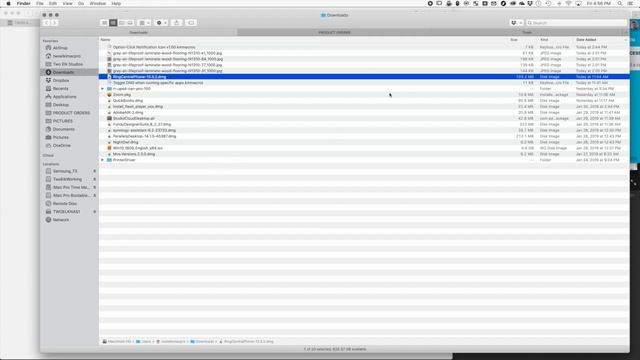Viewport: 640px width, 360px height.
Task: Open the View menu
Action: pos(67,3)
